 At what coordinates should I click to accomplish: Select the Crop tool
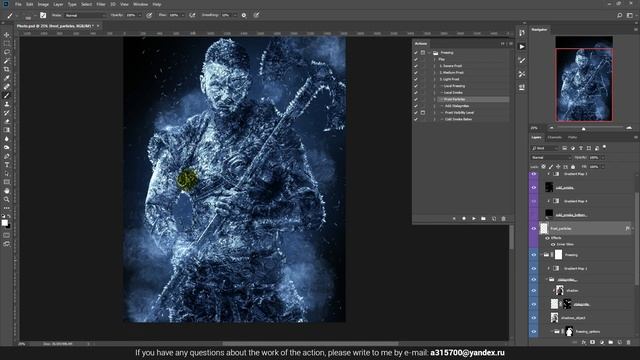[x=7, y=69]
